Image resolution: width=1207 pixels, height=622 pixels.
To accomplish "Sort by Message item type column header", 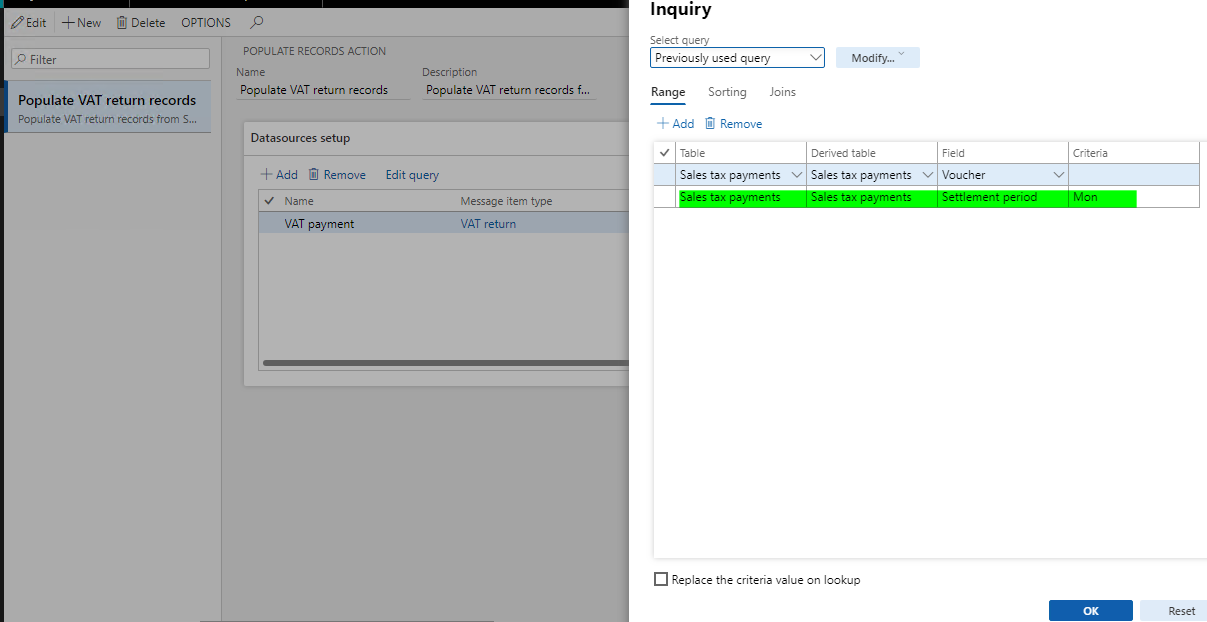I will tap(506, 201).
